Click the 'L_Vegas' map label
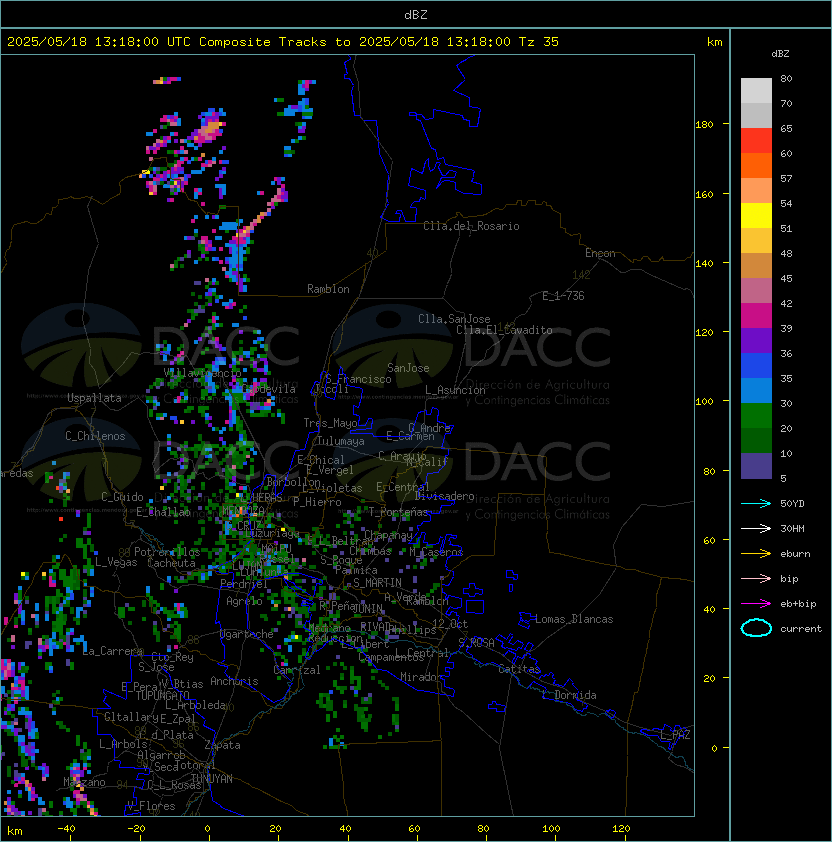The image size is (832, 842). point(116,562)
